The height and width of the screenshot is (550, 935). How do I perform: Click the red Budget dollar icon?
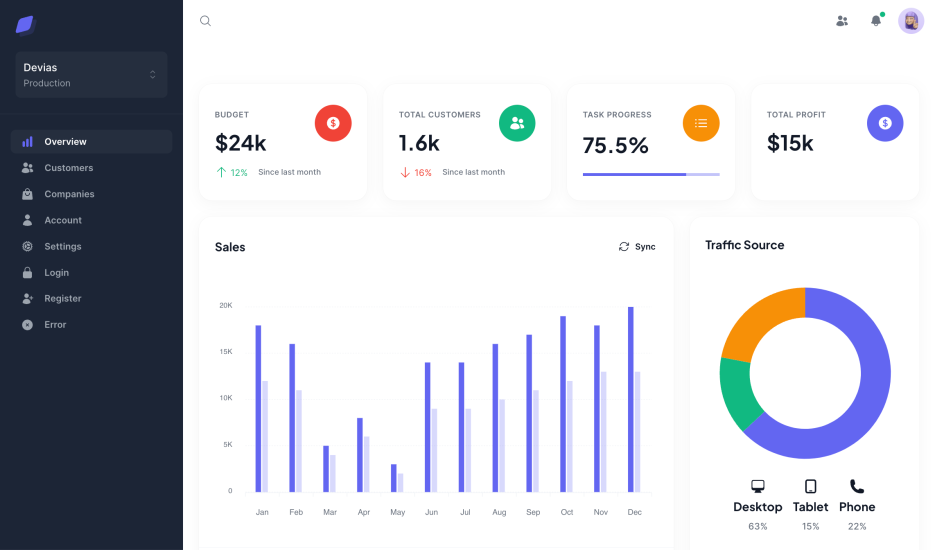(x=333, y=123)
